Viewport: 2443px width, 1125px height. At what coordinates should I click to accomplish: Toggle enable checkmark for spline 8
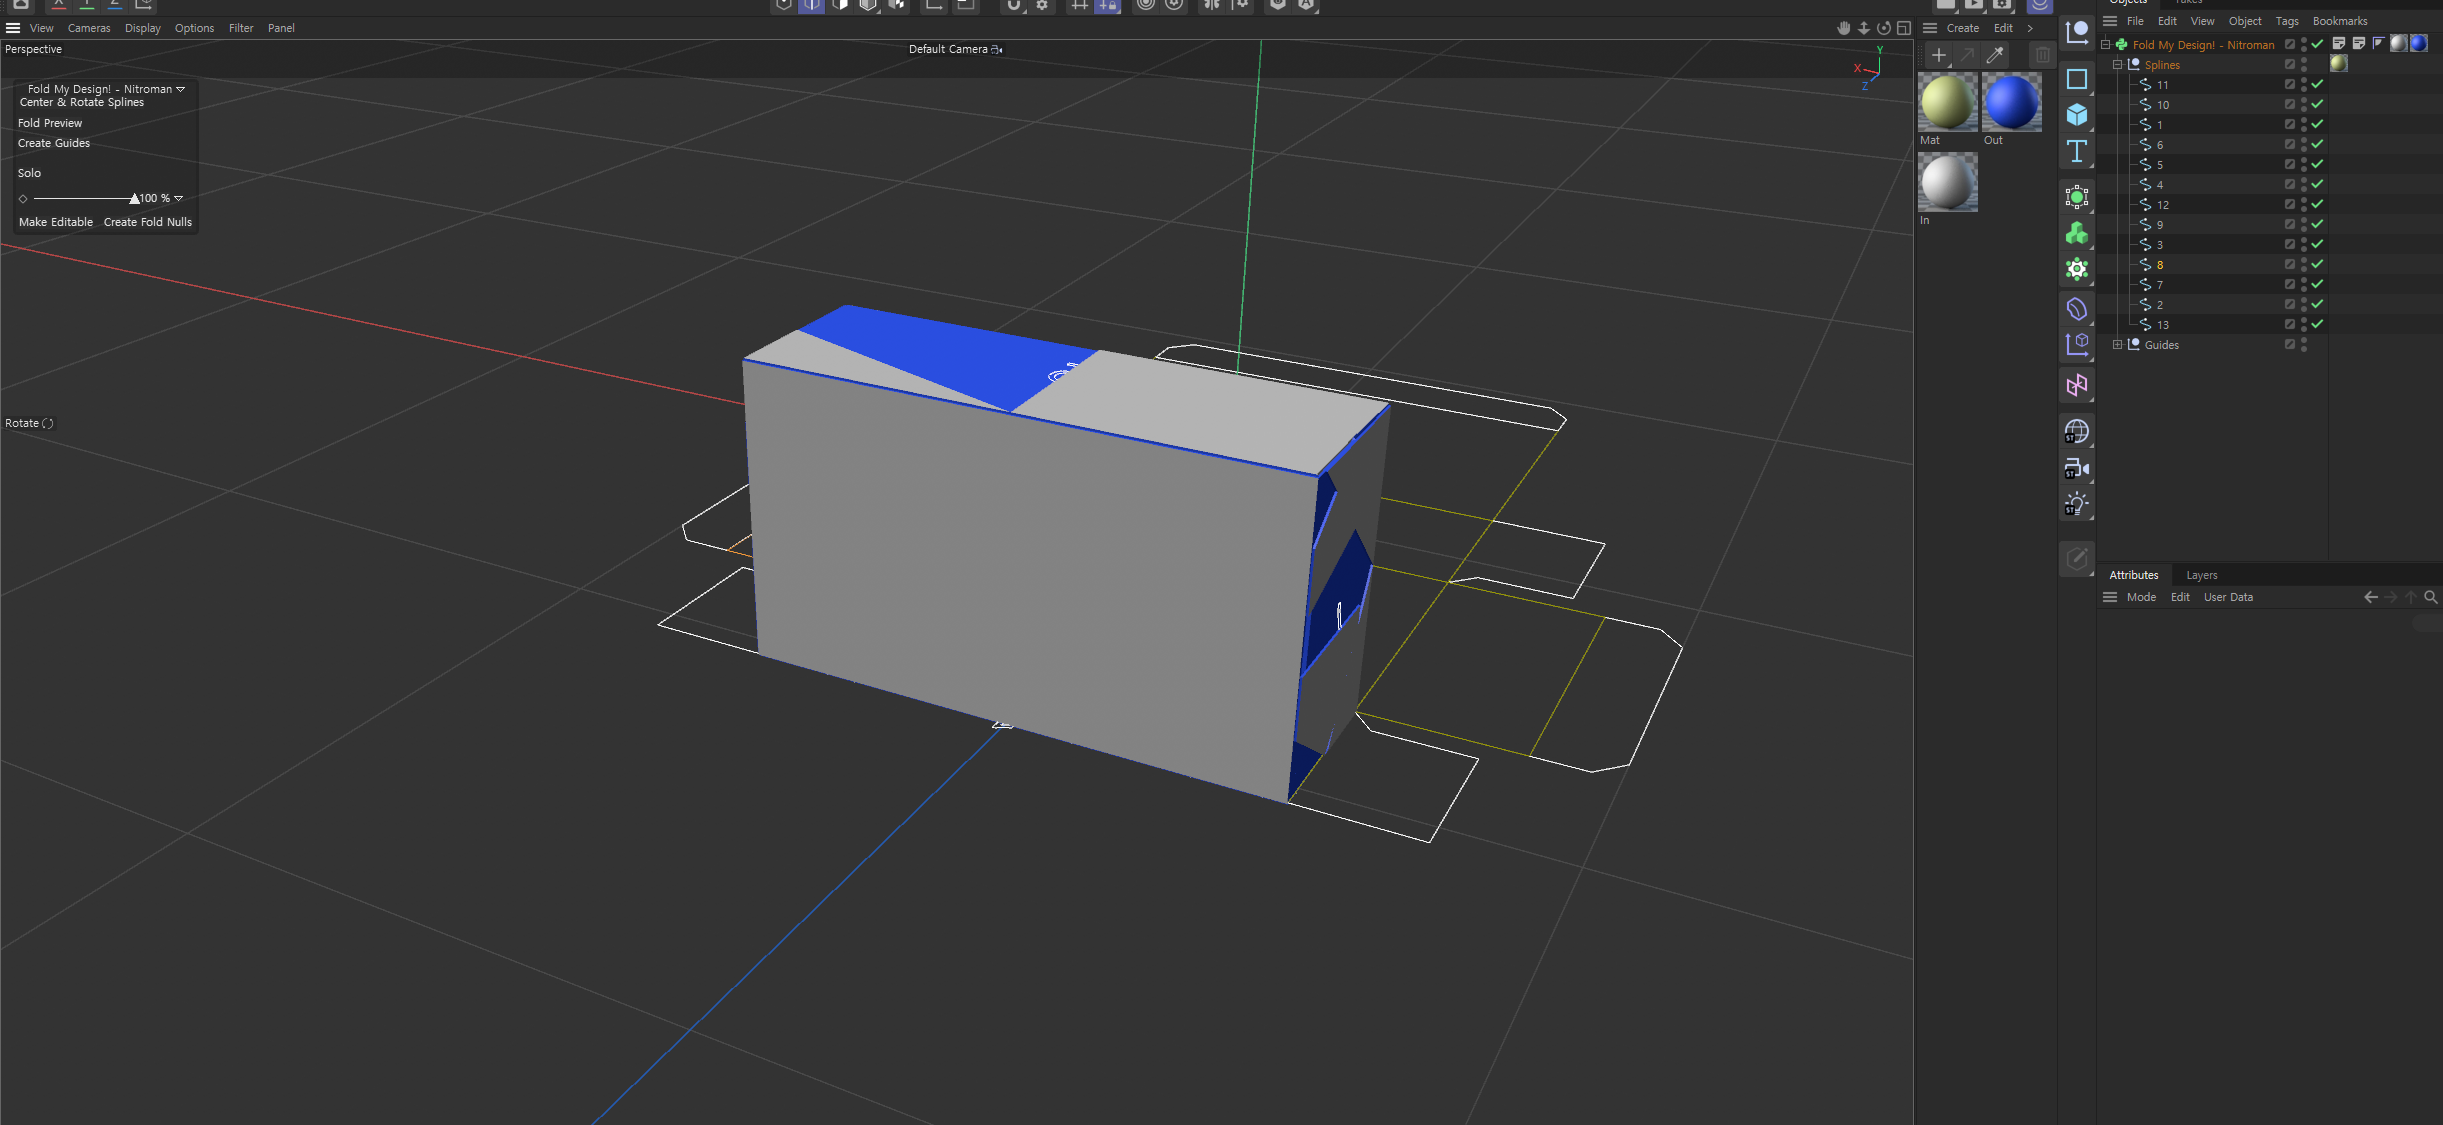[x=2317, y=265]
